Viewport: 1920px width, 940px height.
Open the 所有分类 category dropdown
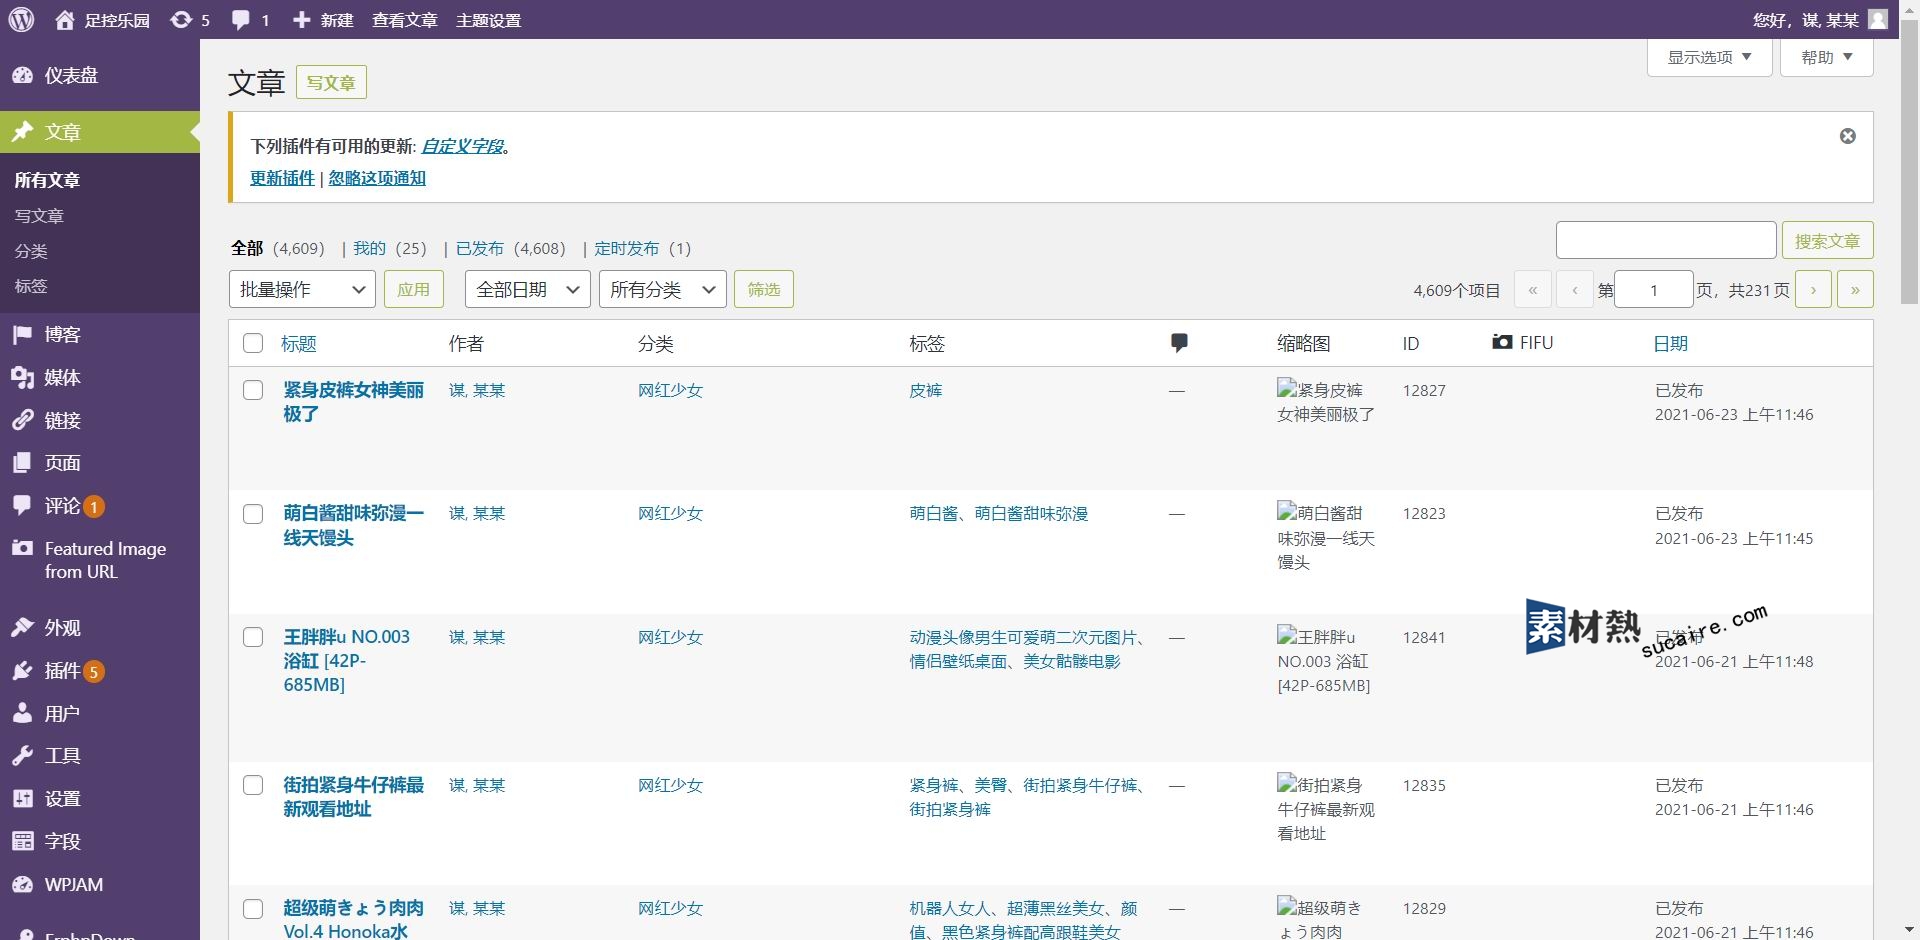[662, 290]
